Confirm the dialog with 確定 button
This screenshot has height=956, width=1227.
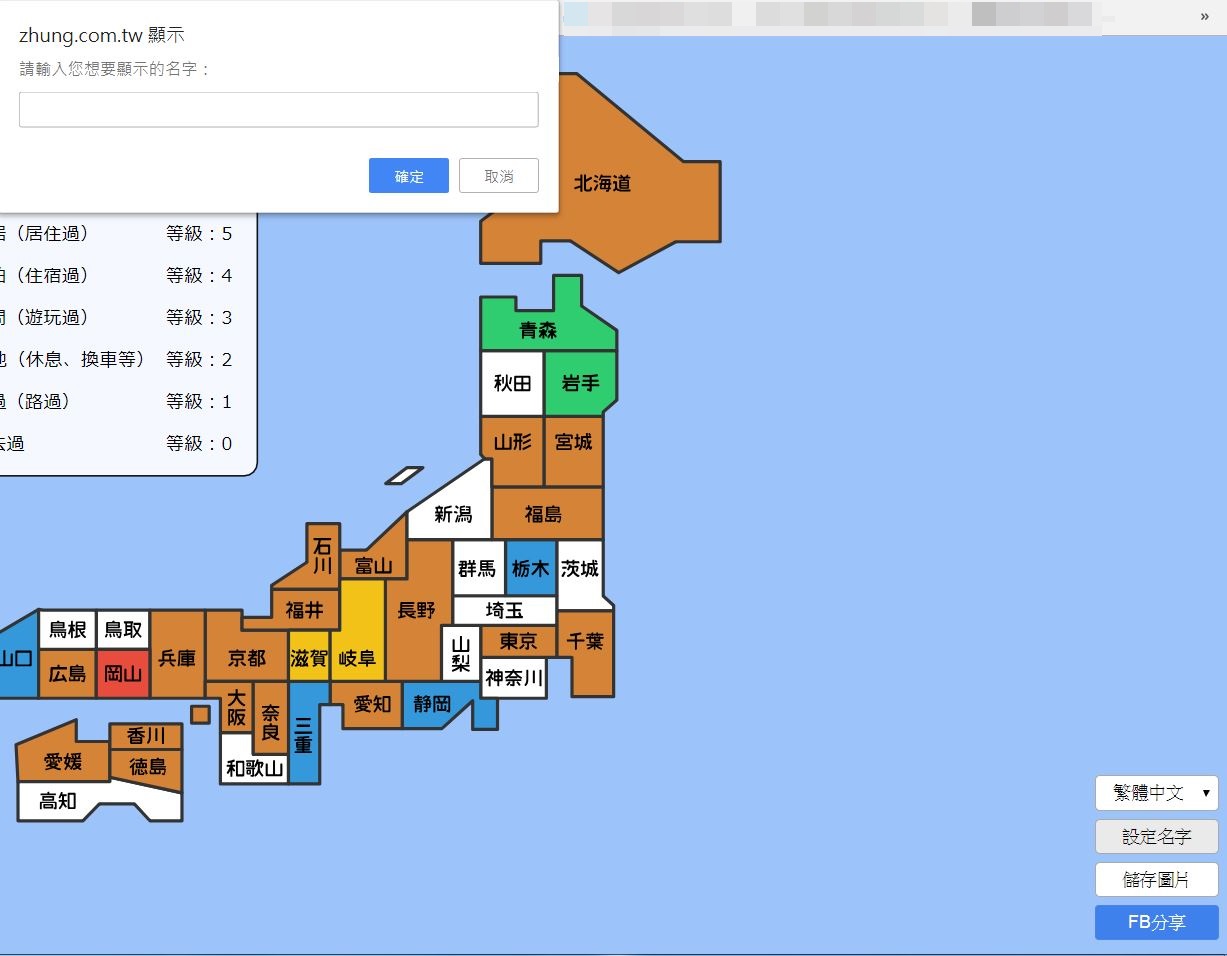coord(409,176)
